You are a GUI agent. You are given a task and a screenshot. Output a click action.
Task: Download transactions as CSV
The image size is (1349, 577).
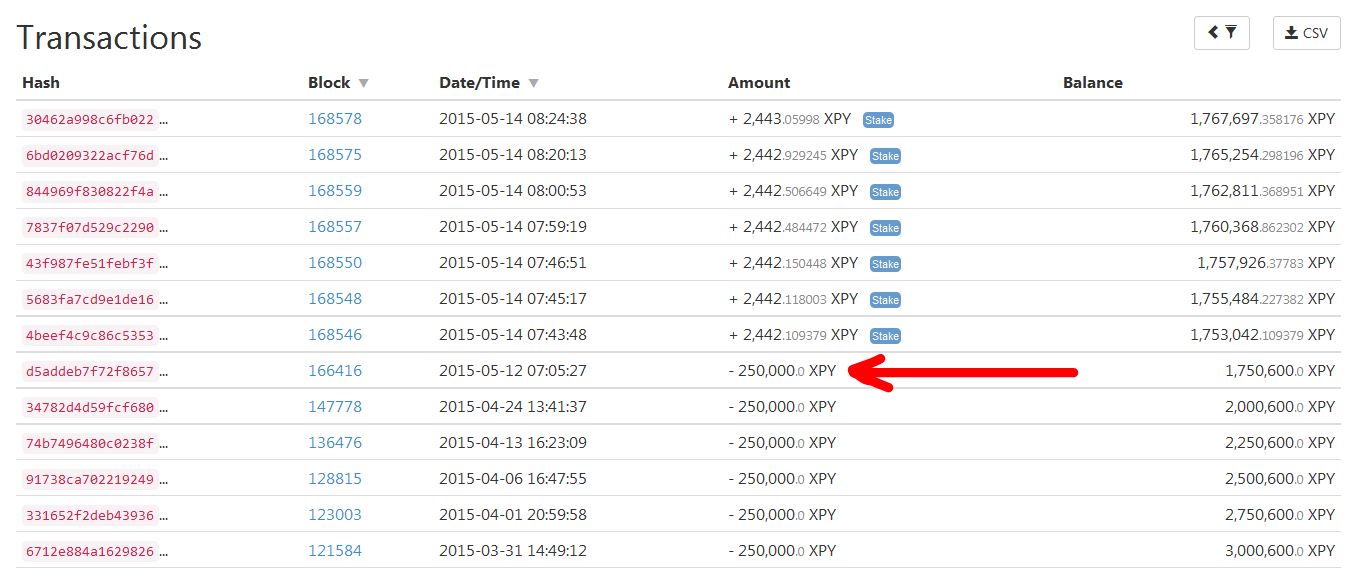click(1306, 33)
